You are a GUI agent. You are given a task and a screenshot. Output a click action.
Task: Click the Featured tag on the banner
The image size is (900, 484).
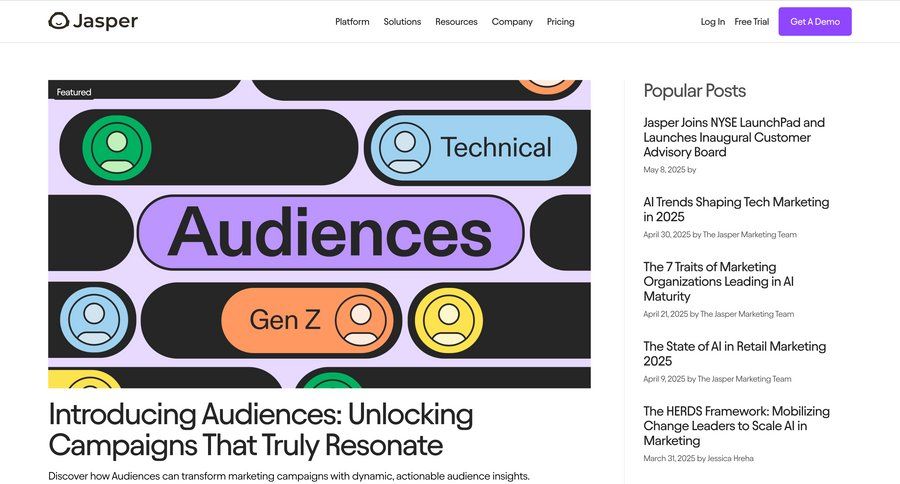73,92
